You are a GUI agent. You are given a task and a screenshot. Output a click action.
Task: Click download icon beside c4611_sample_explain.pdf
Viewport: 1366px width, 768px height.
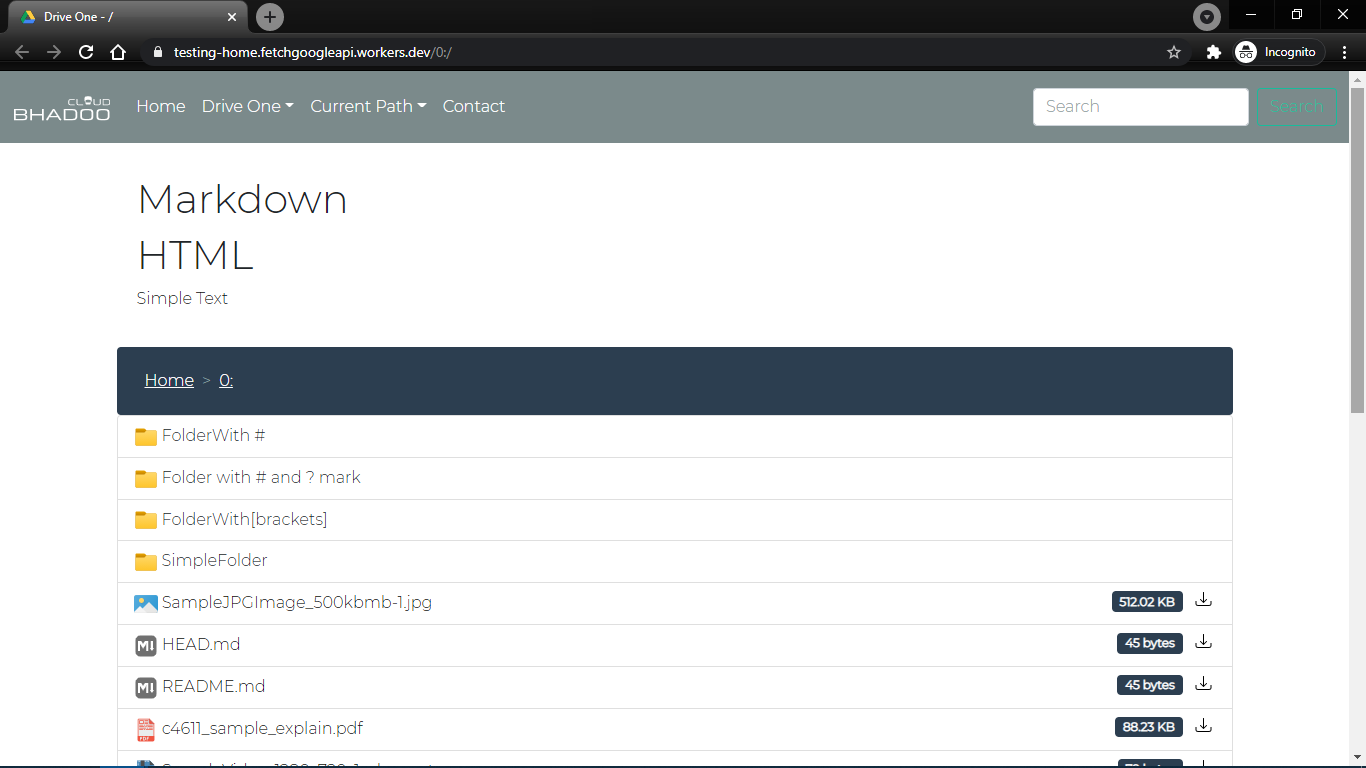coord(1203,726)
